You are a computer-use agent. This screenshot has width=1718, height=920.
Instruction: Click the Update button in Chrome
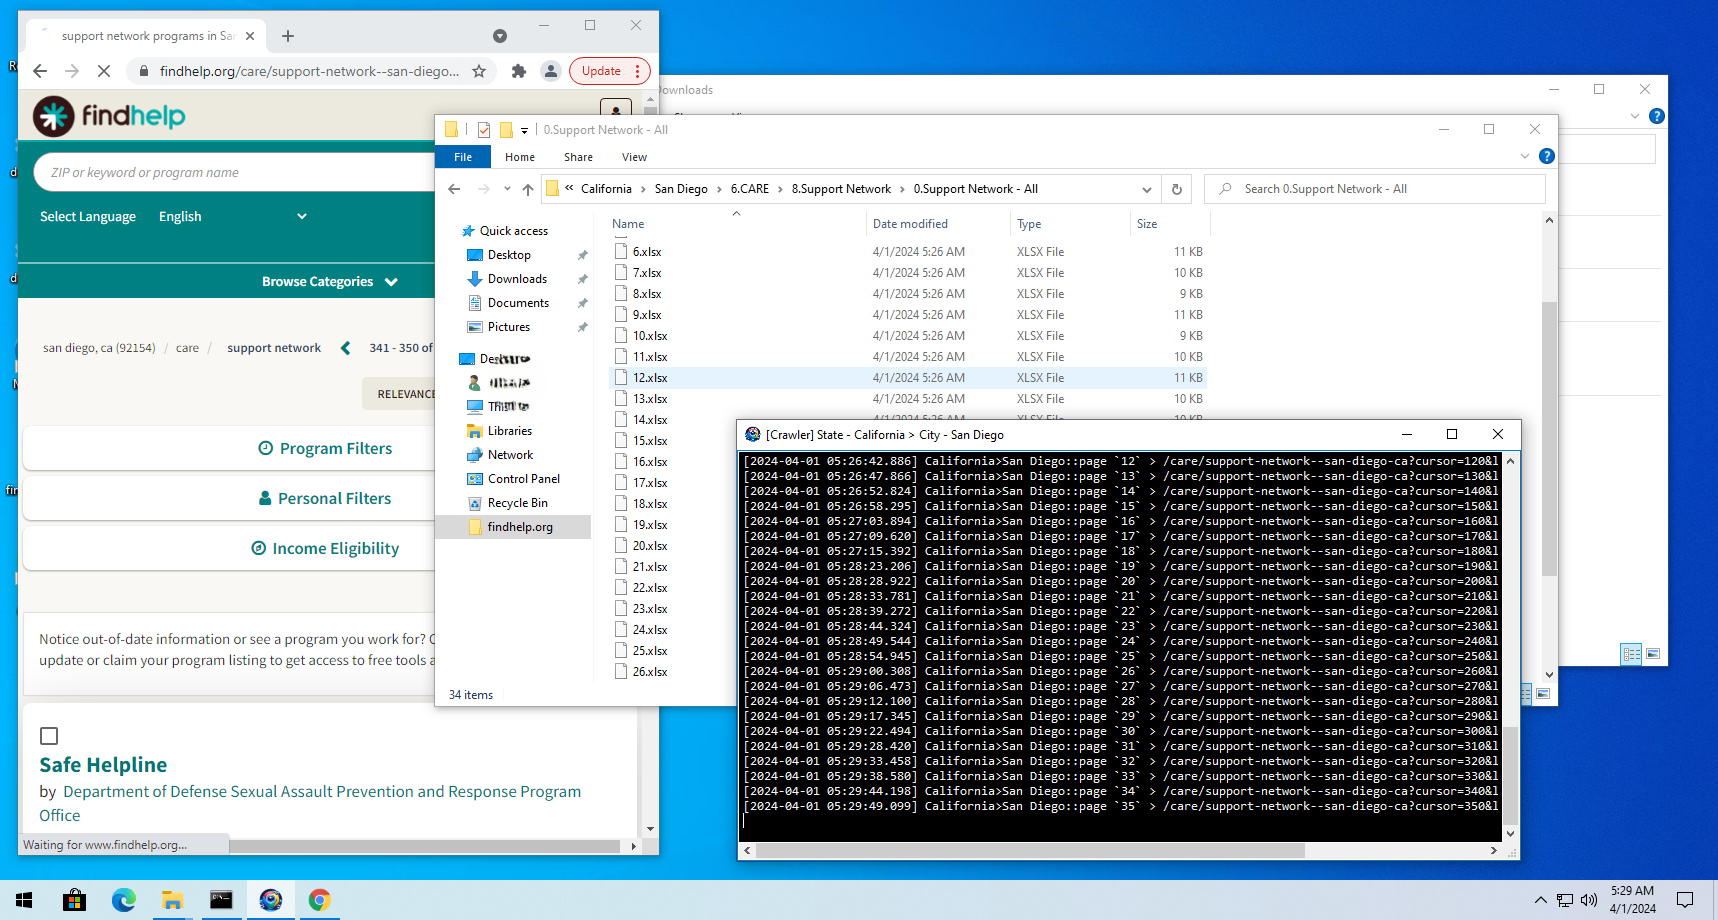click(601, 71)
